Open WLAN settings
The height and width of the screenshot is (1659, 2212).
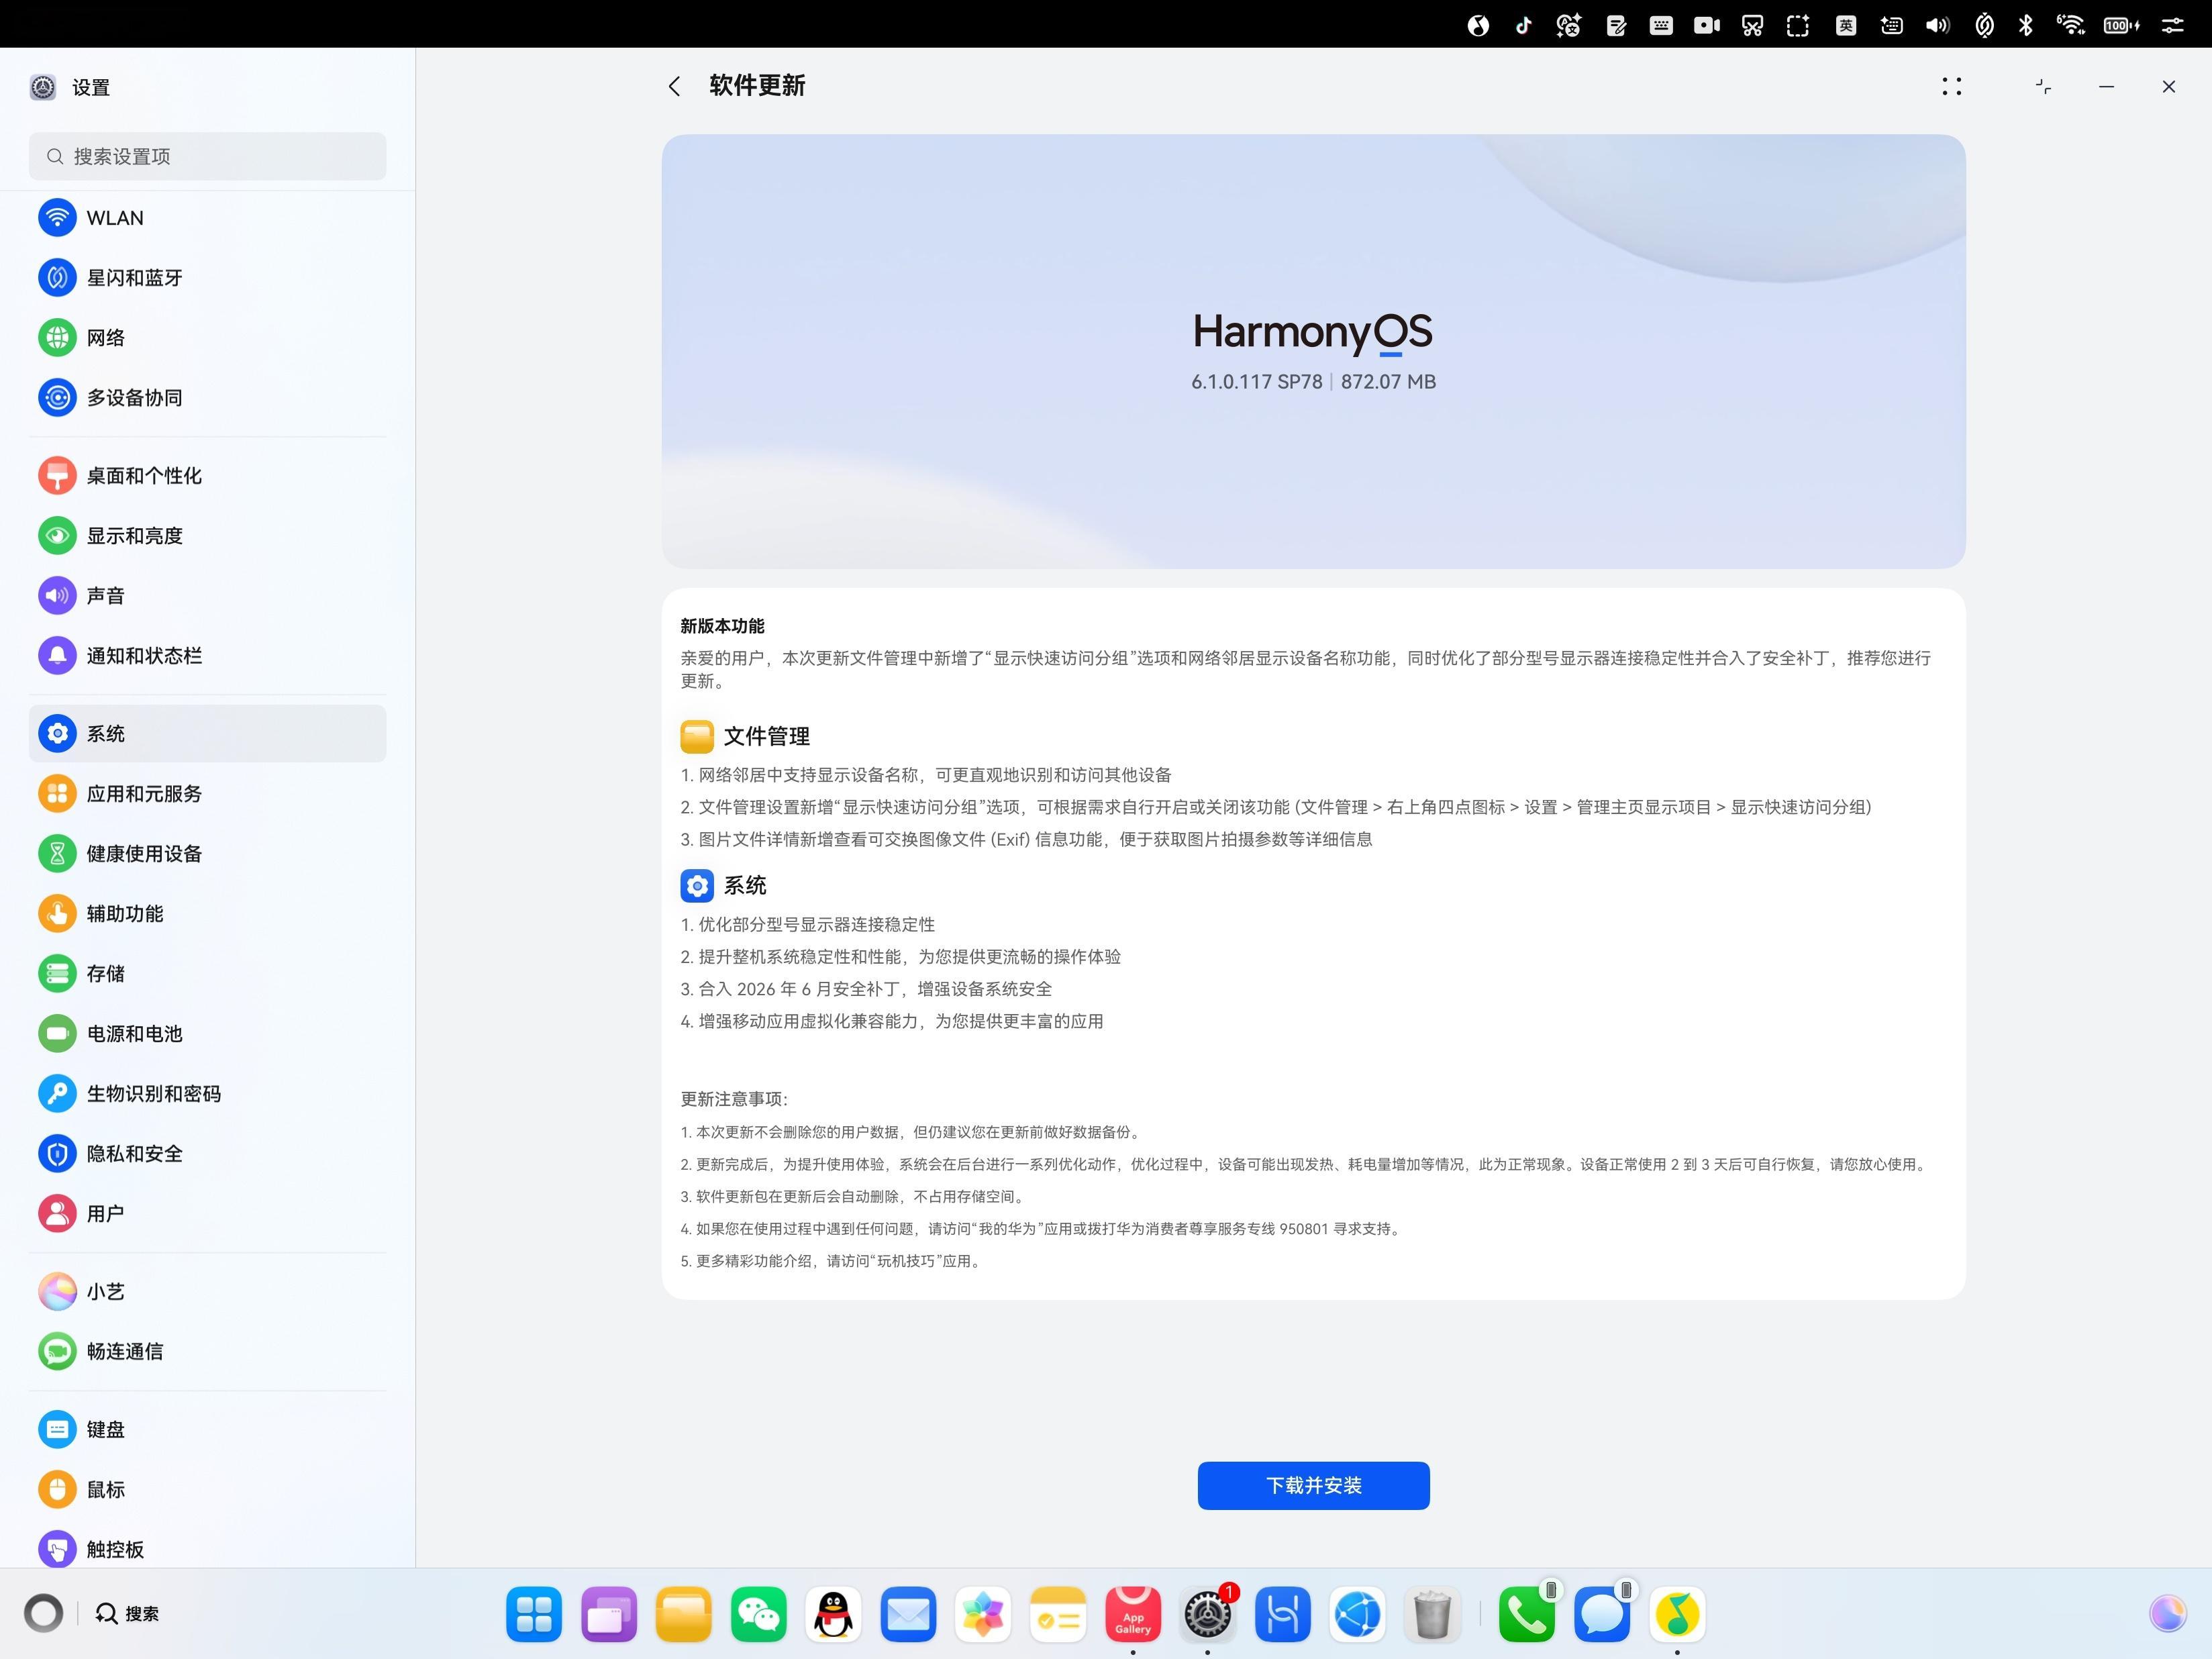[x=207, y=218]
